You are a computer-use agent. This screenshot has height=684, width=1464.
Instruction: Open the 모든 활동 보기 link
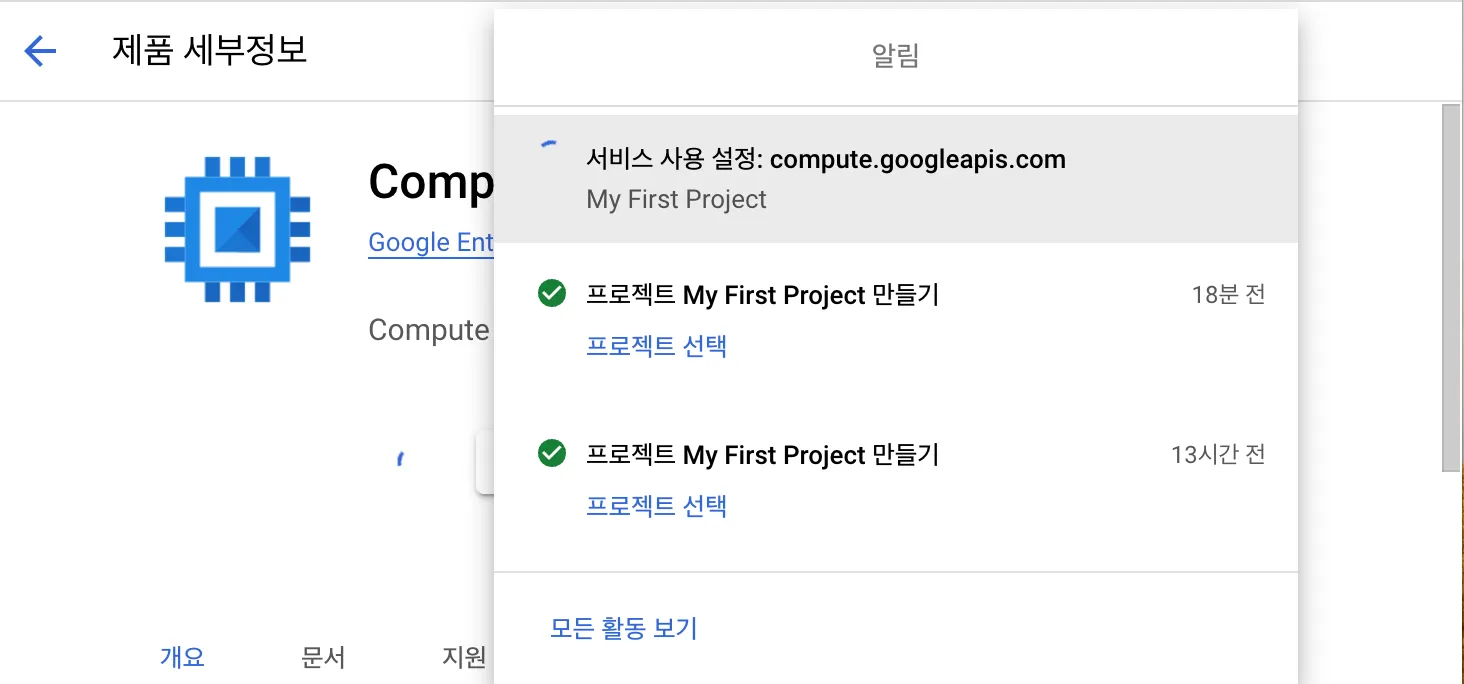[624, 628]
